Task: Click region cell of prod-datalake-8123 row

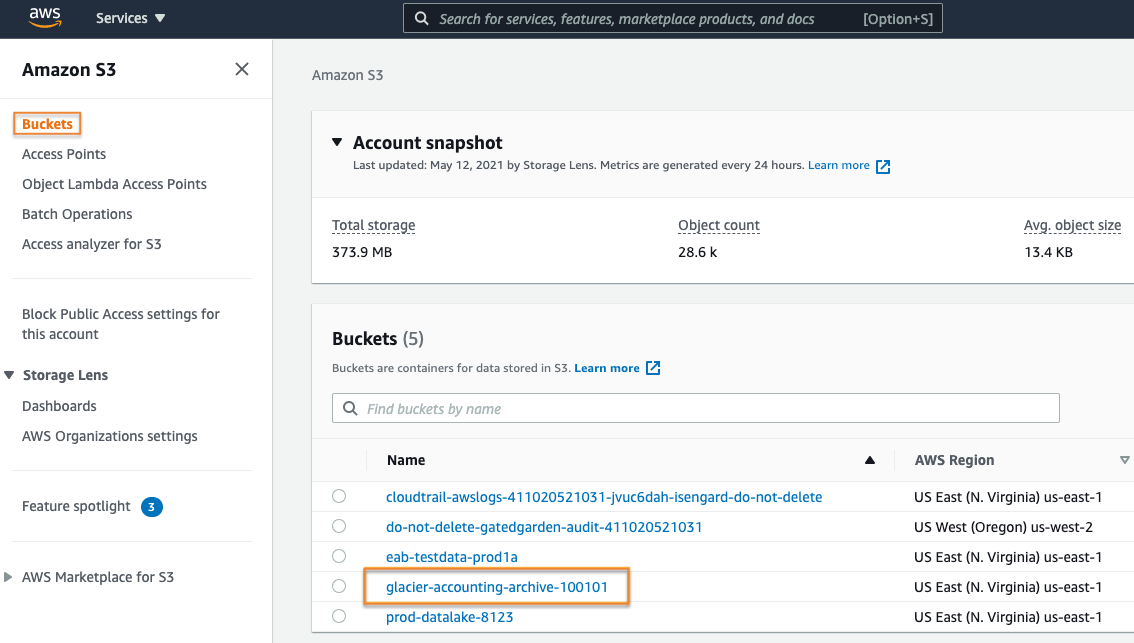Action: [1008, 617]
